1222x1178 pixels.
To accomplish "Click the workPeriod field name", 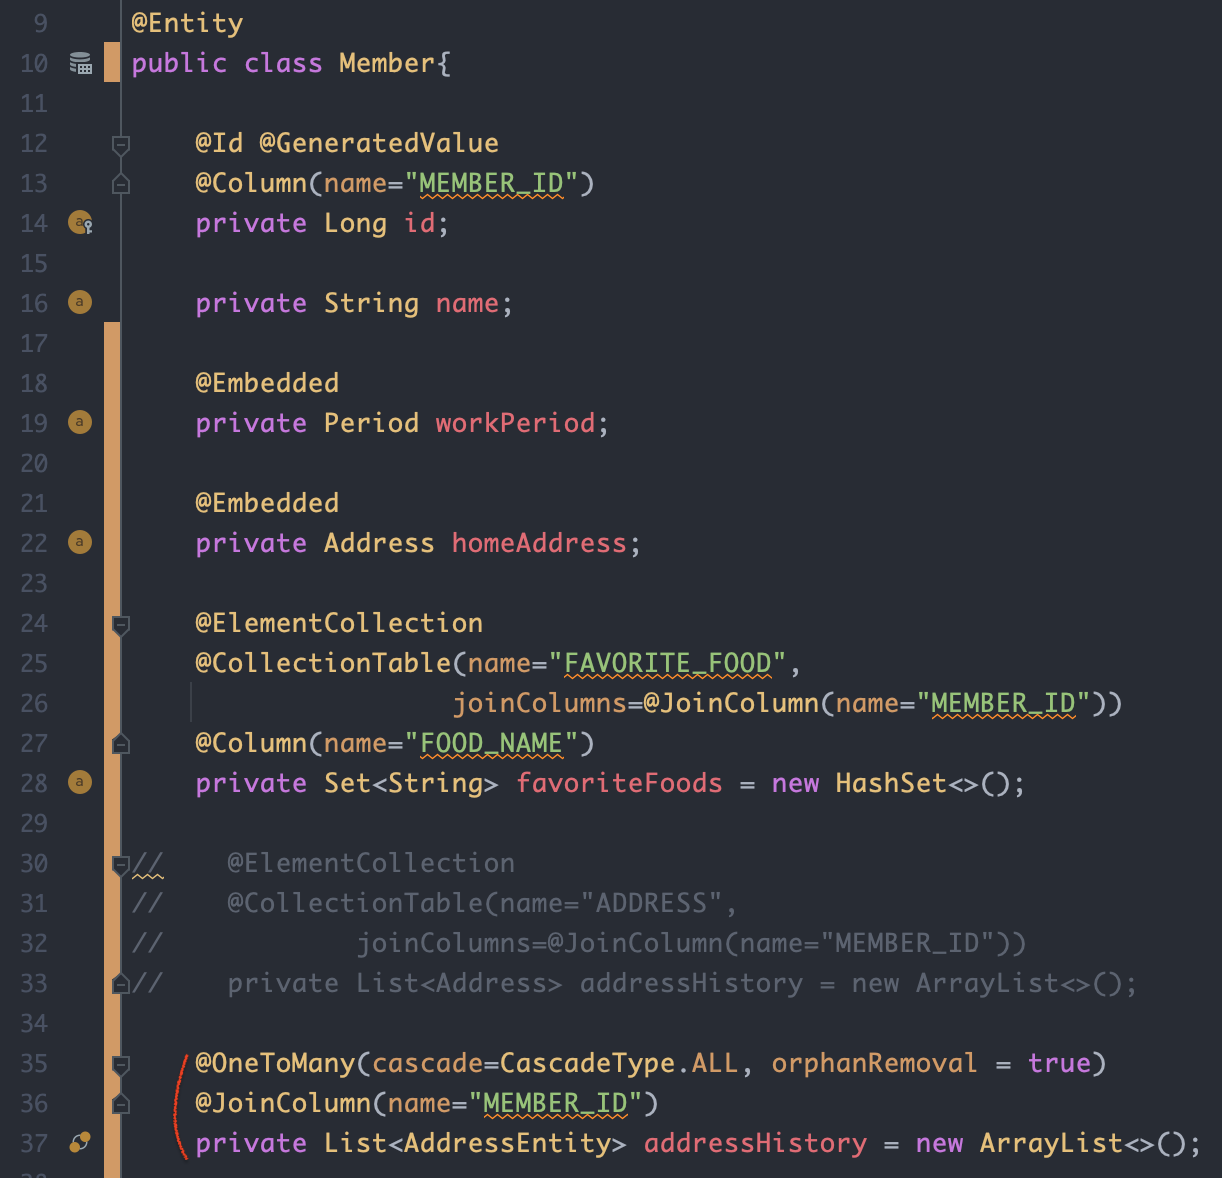I will (515, 423).
